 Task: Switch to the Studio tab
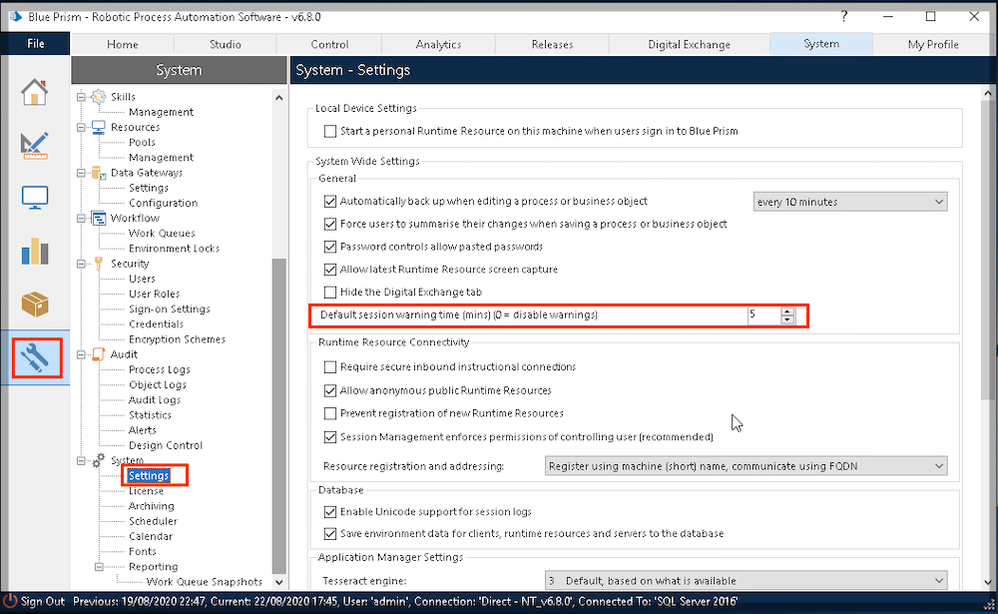pos(225,45)
